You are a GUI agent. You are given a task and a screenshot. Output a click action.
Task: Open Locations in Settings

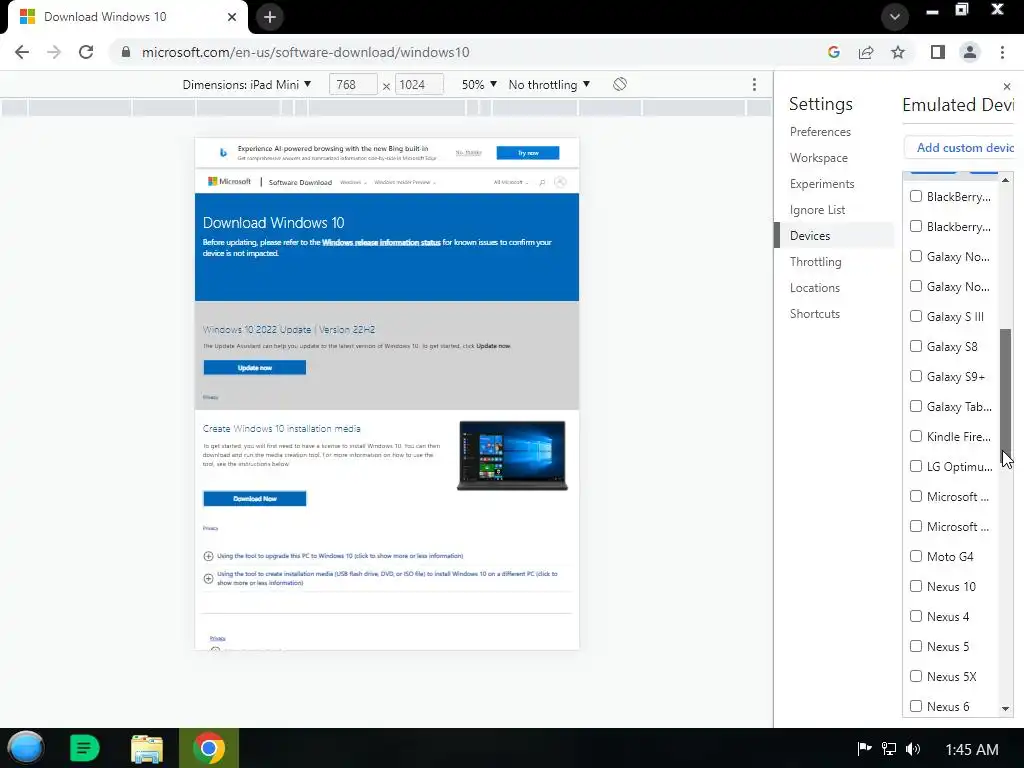[814, 288]
